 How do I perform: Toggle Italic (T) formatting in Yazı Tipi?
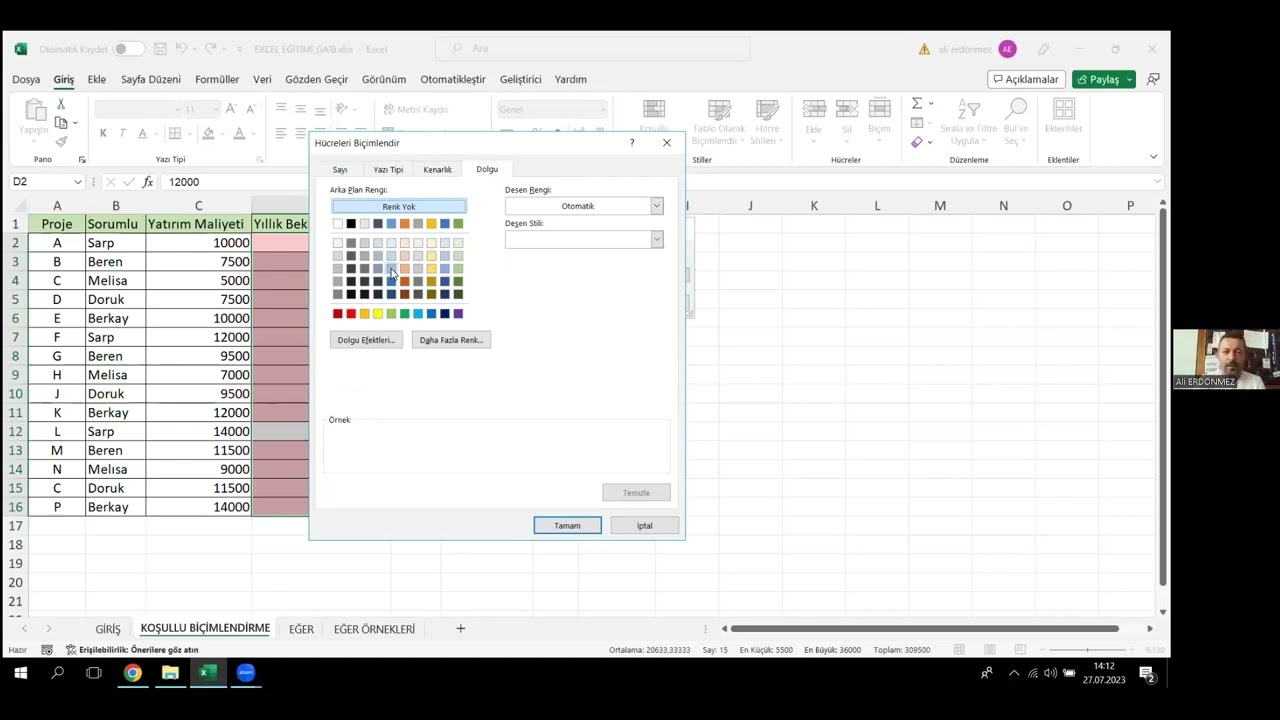coord(122,133)
